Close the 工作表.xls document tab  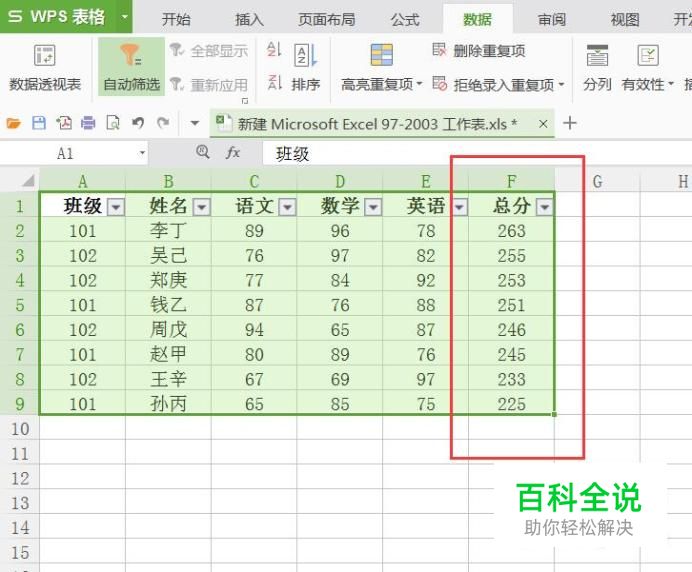click(x=543, y=124)
